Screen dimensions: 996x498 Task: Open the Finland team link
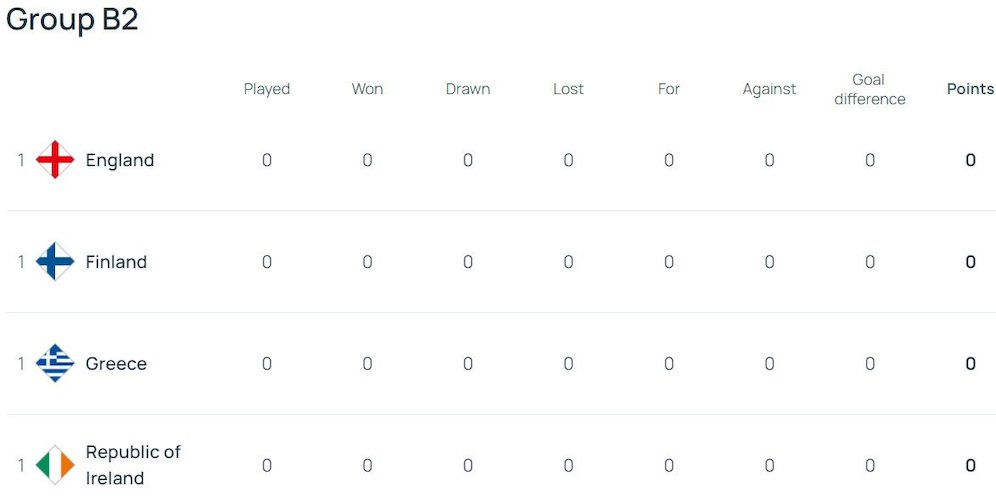point(116,262)
